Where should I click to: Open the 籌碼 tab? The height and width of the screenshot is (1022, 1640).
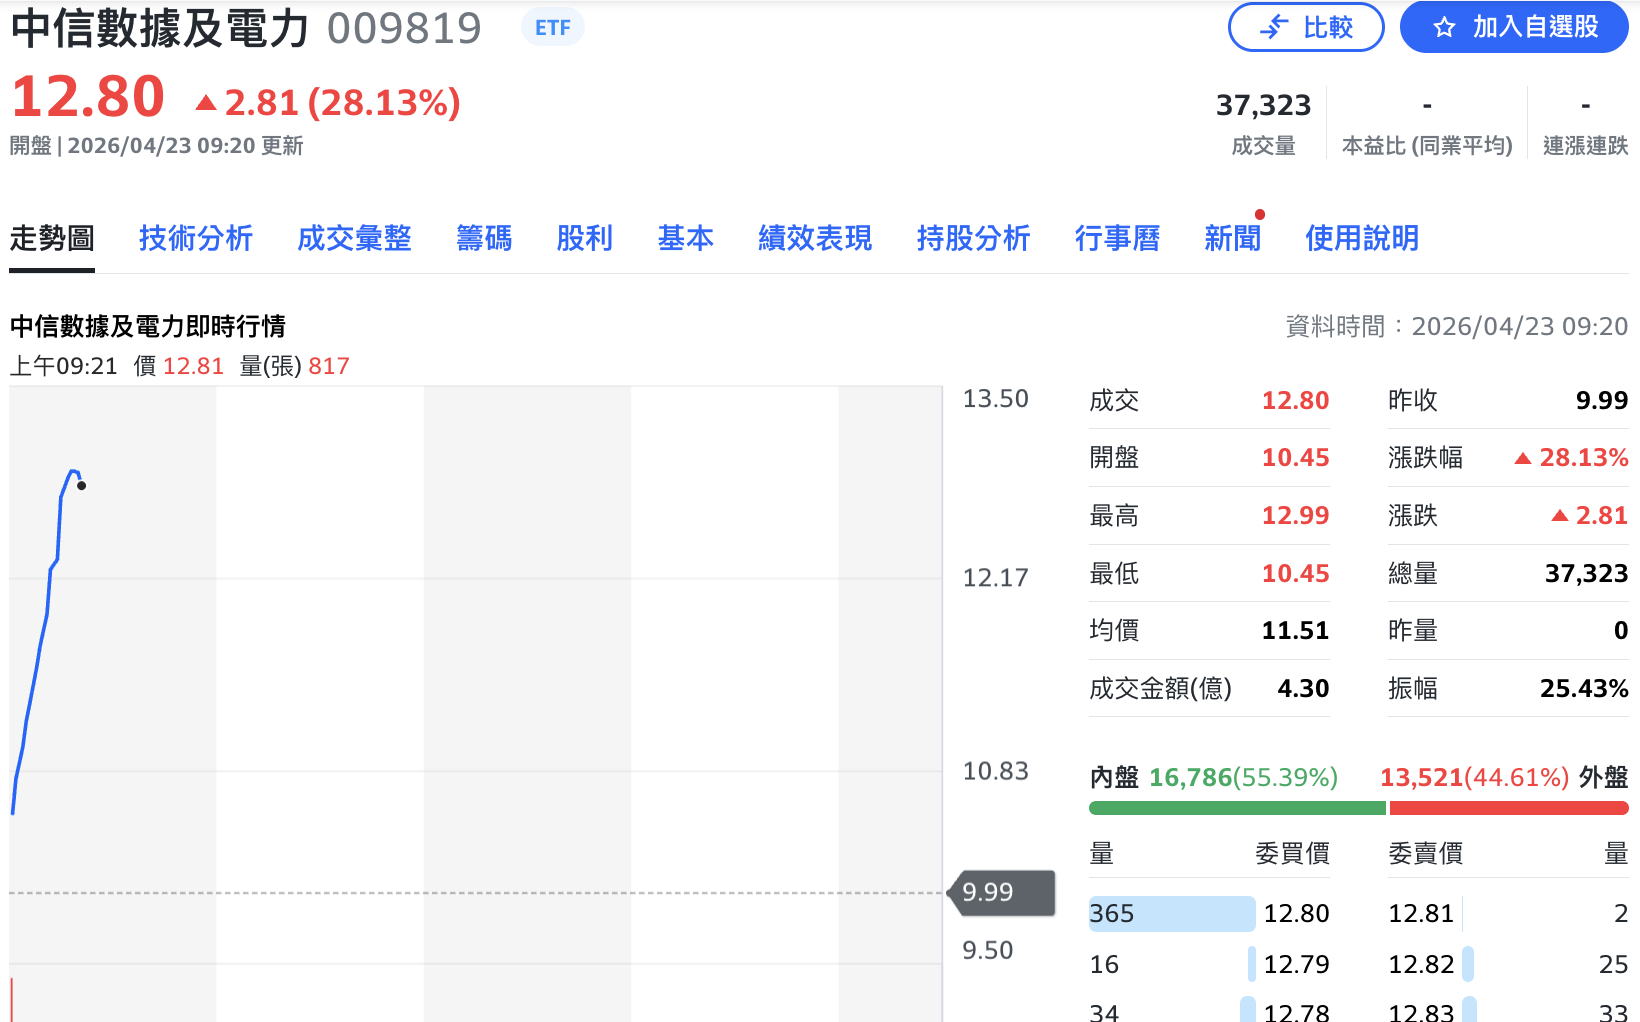[484, 238]
